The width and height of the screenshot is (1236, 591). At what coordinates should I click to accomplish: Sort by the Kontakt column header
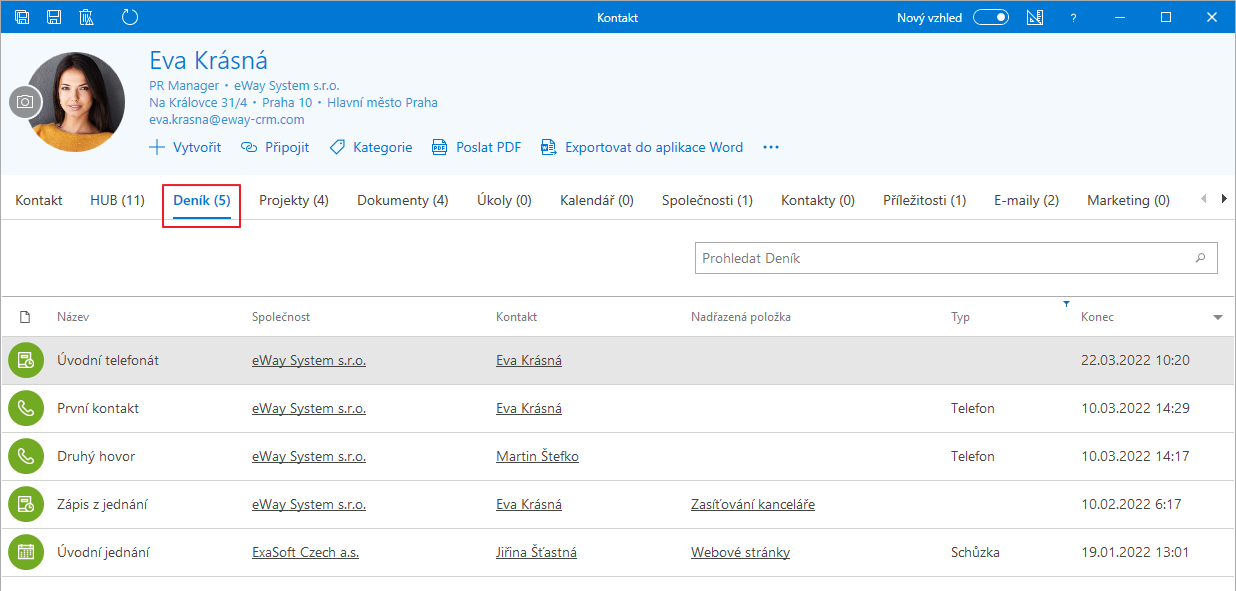click(517, 317)
